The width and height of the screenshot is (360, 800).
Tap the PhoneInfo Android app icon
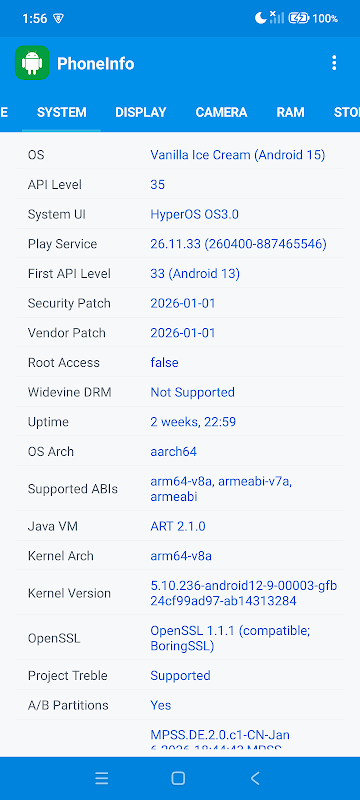coord(32,63)
